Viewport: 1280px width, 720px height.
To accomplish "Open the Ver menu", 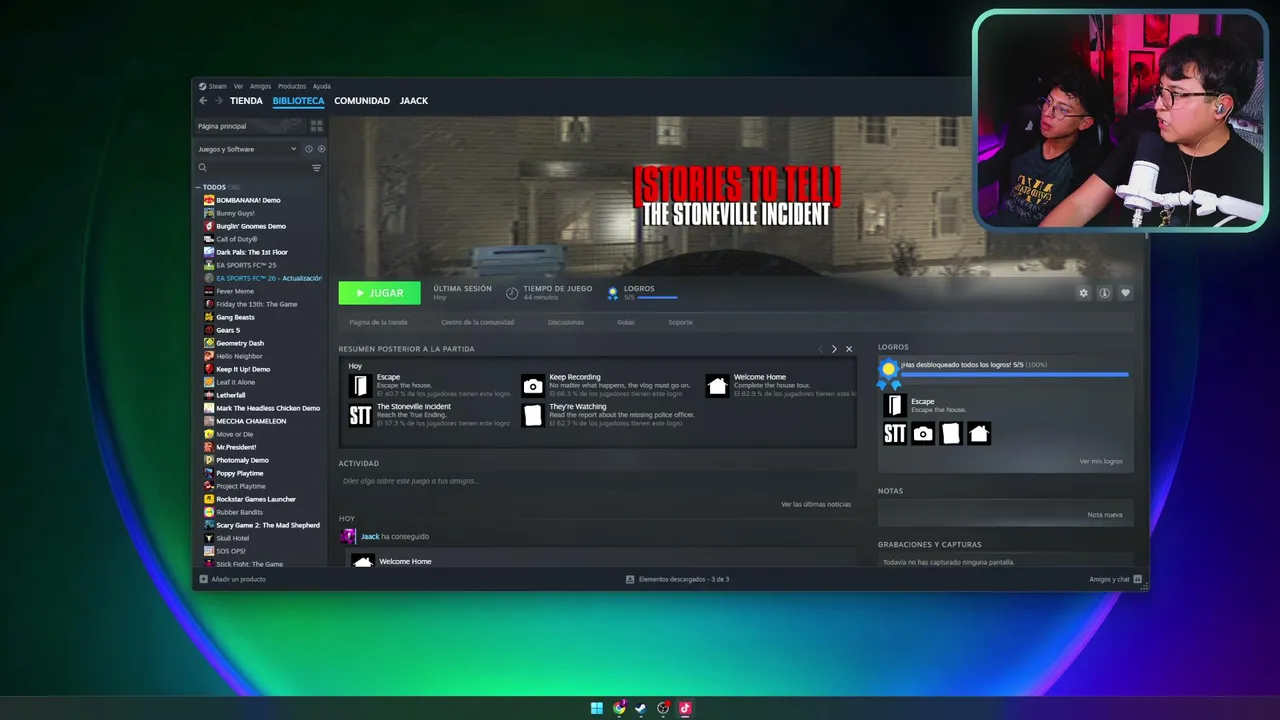I will coord(238,86).
